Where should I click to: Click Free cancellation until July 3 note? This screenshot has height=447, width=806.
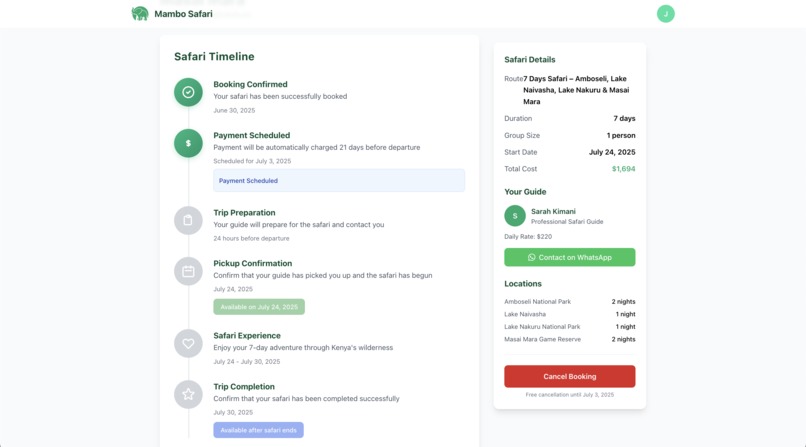[570, 395]
